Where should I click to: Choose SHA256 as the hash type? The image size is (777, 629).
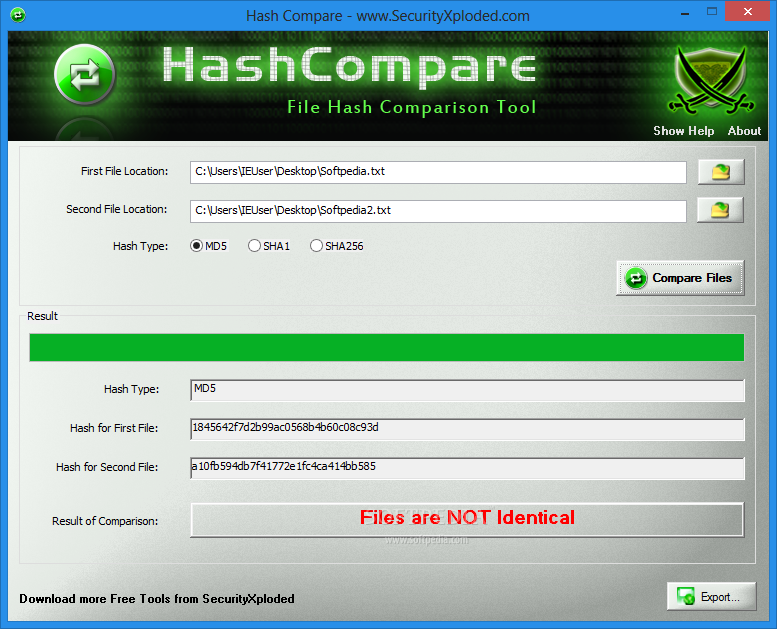[336, 246]
